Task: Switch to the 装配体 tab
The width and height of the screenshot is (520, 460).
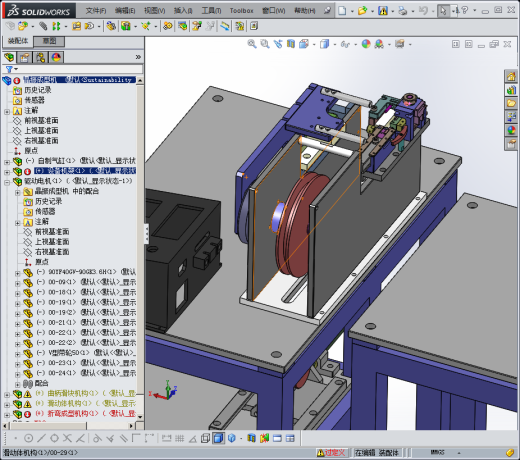Action: click(18, 41)
